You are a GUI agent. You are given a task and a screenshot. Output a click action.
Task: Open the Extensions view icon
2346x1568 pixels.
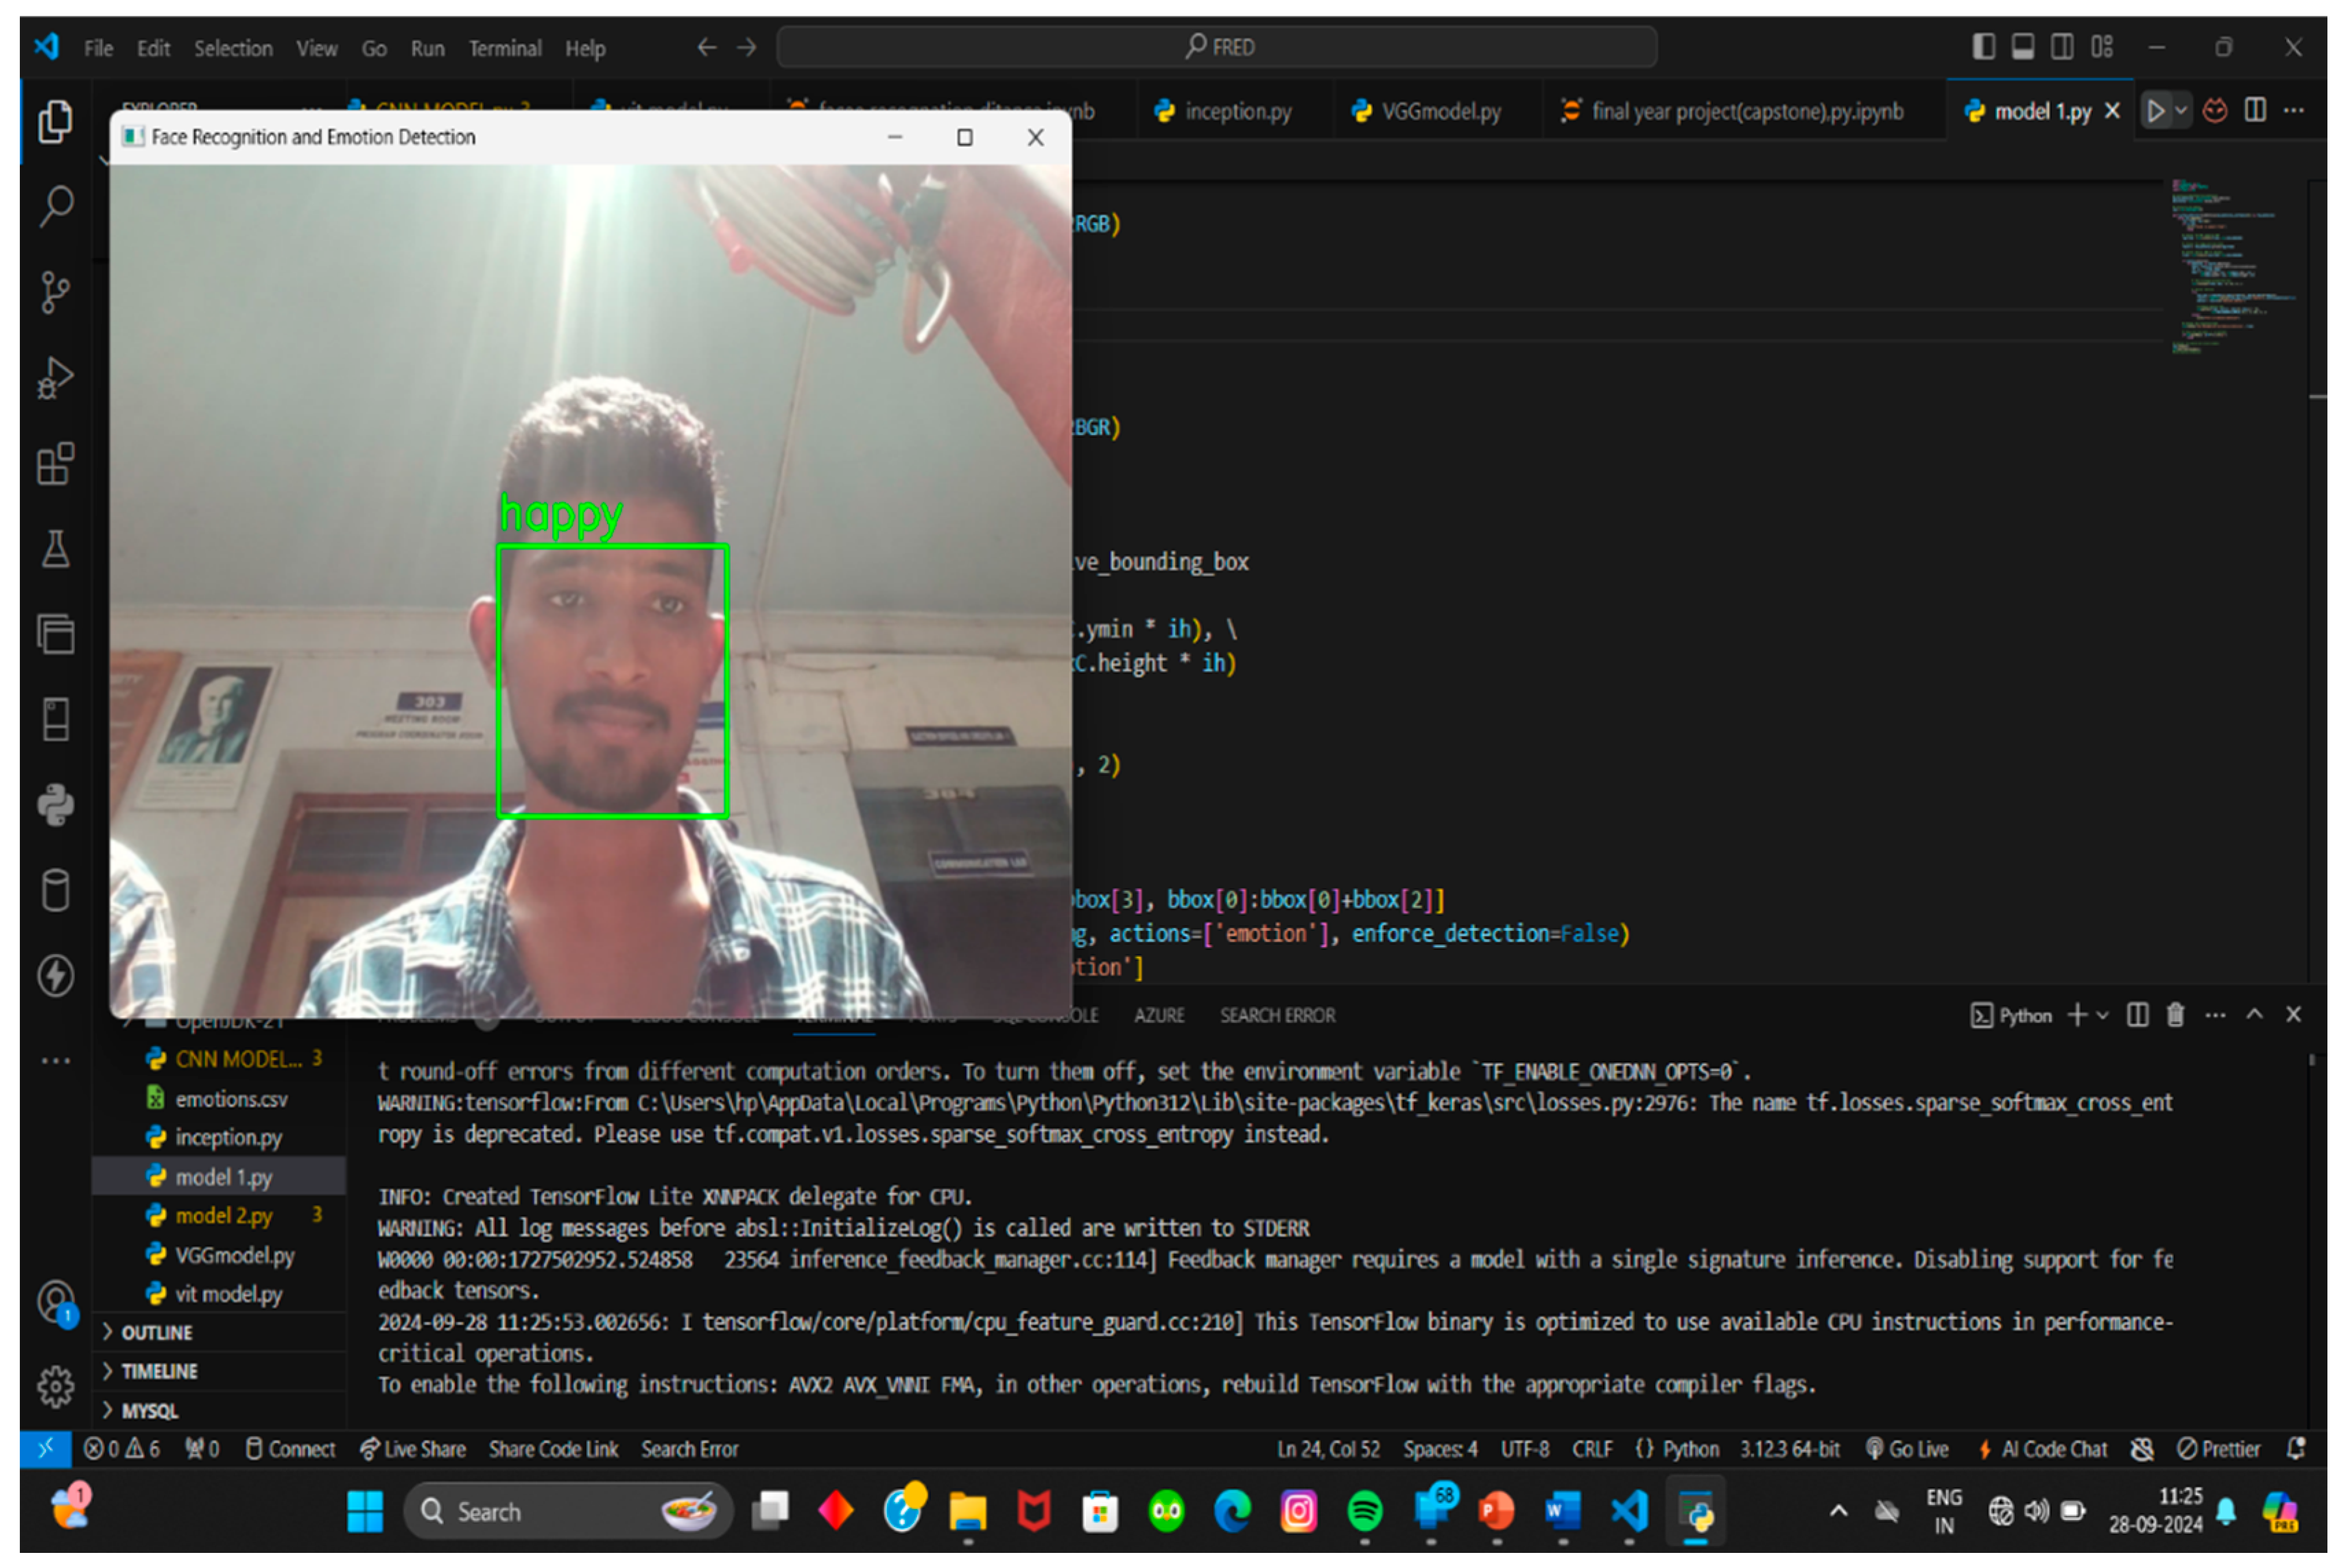click(x=56, y=464)
